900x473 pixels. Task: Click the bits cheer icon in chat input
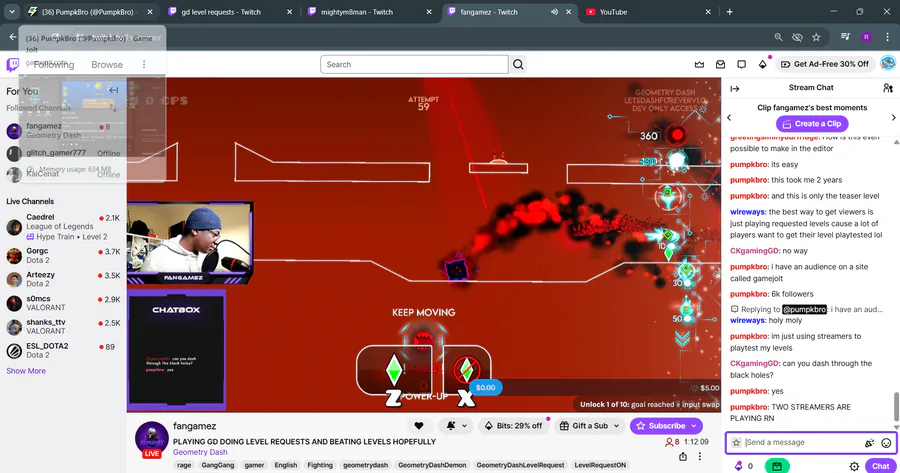click(x=870, y=443)
